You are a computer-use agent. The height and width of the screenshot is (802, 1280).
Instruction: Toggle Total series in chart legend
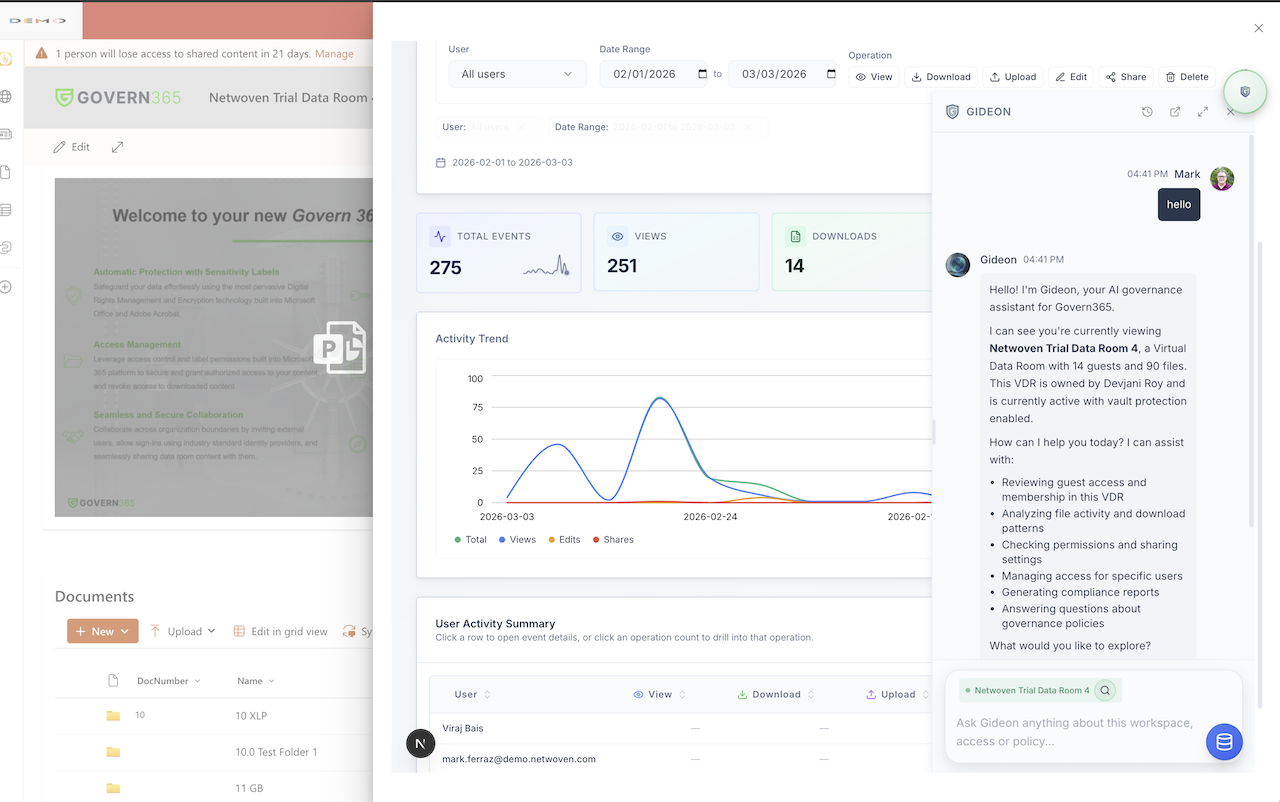[471, 539]
